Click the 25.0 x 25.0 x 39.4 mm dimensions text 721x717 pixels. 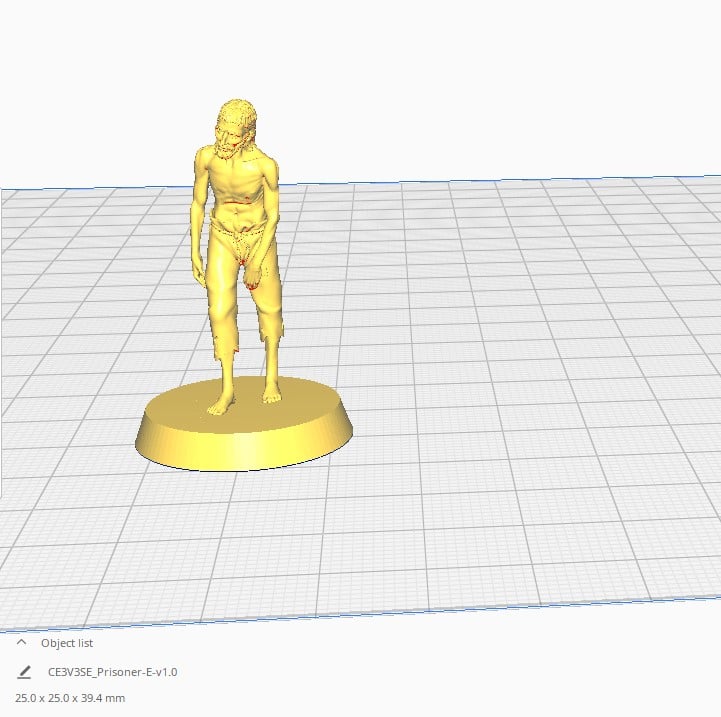point(70,698)
